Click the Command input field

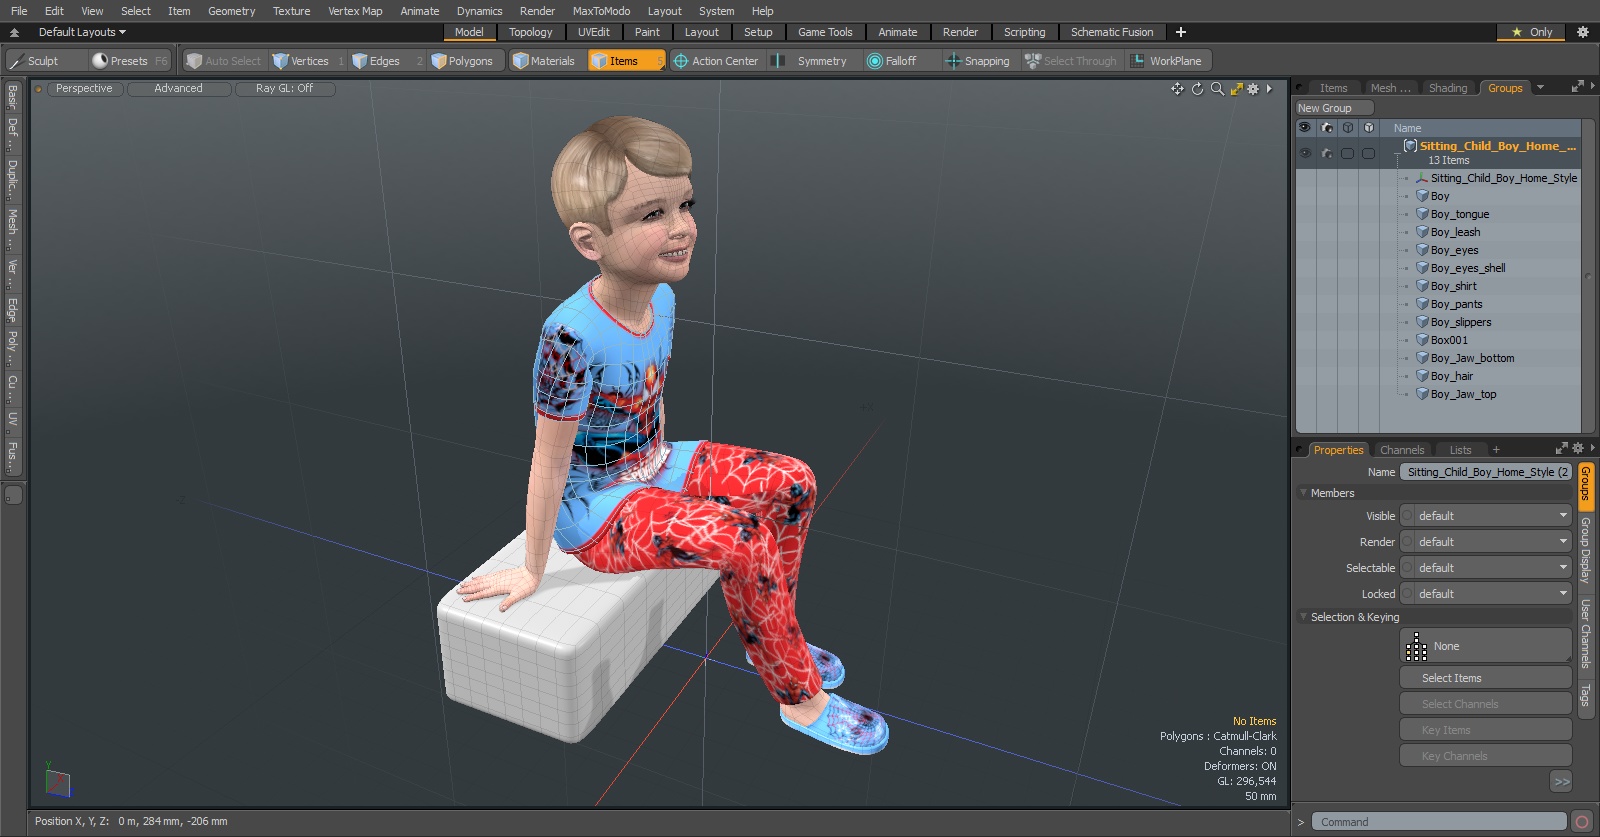(x=1439, y=822)
